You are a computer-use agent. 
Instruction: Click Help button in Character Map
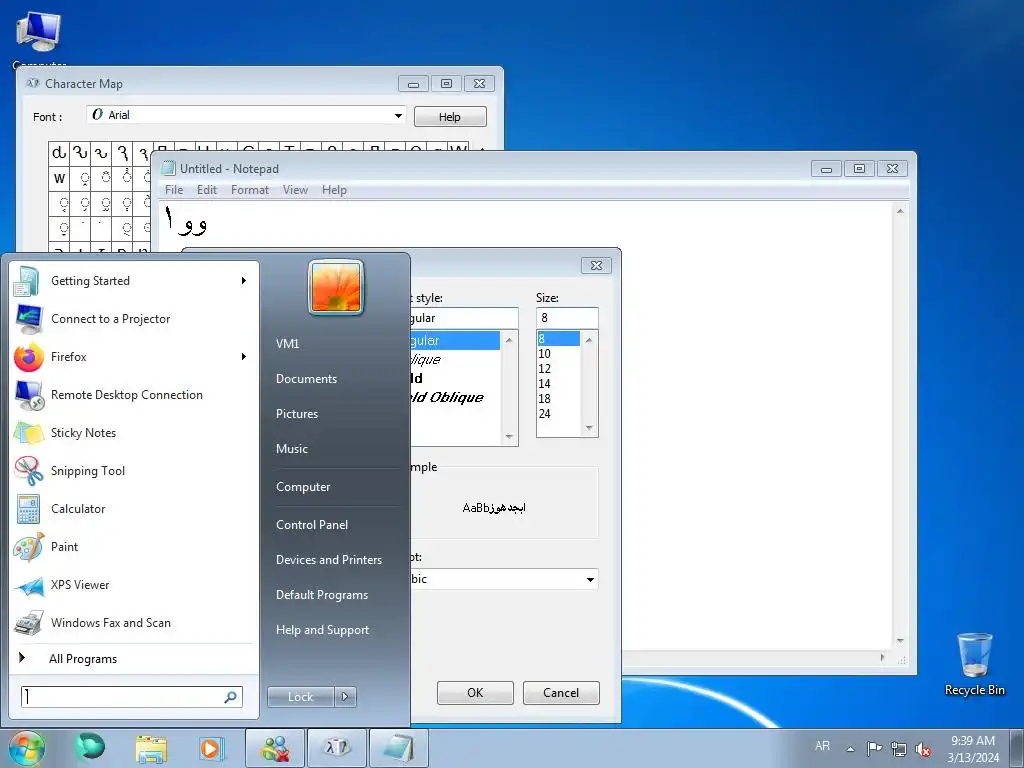click(450, 117)
